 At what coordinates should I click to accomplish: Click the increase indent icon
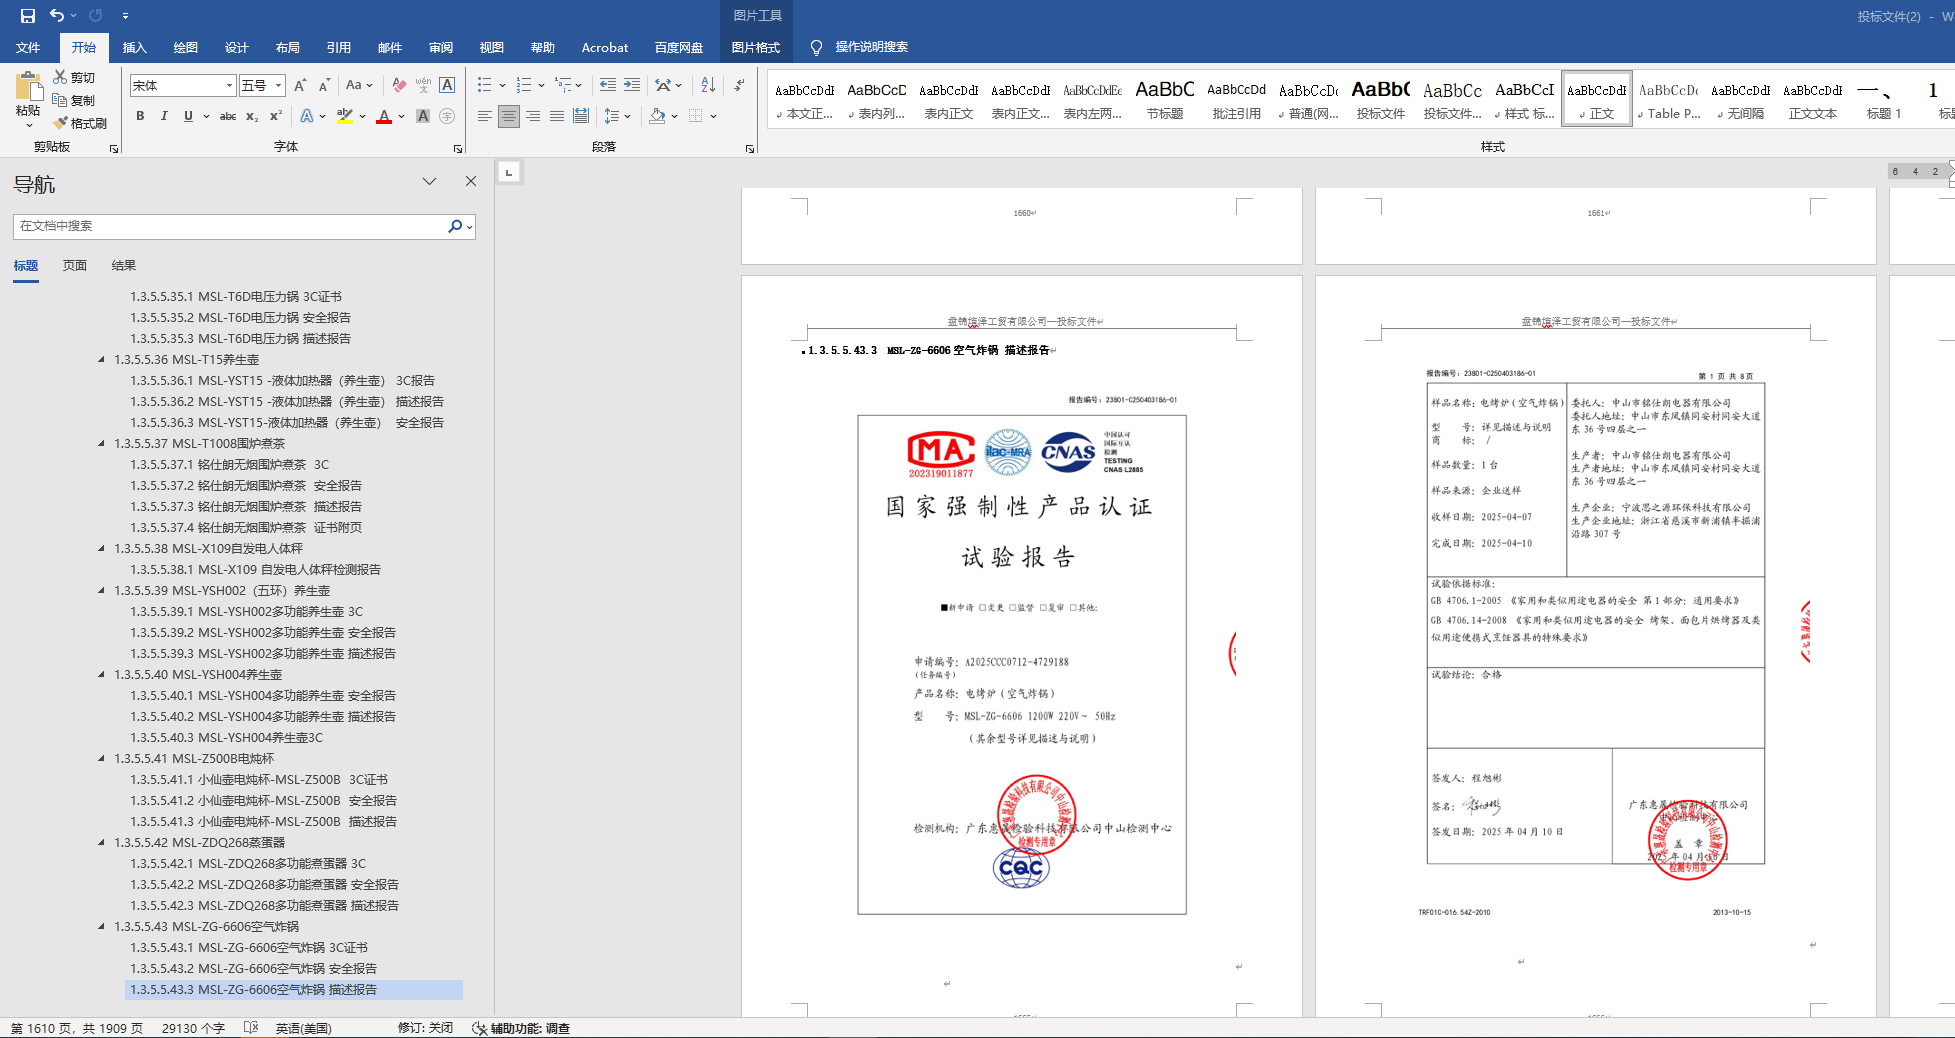[632, 85]
